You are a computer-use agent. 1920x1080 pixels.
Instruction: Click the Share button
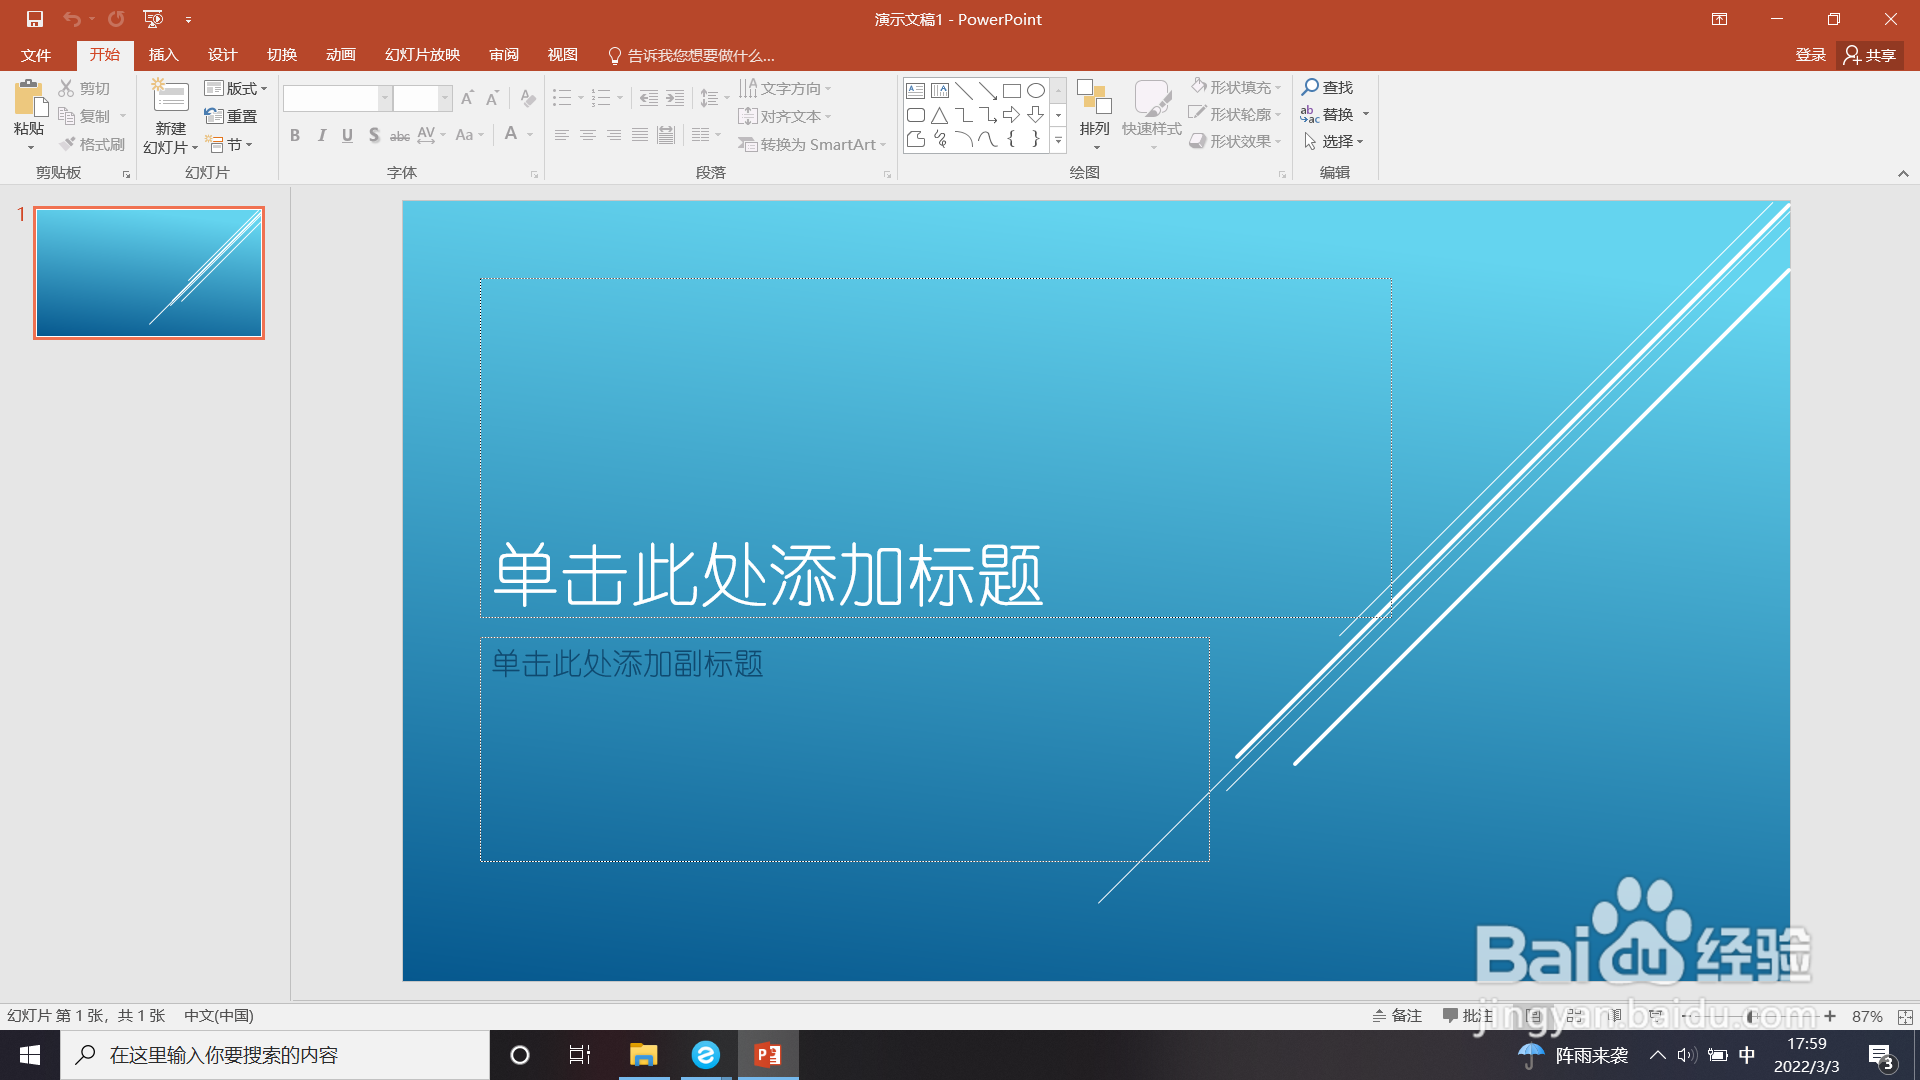pyautogui.click(x=1870, y=55)
